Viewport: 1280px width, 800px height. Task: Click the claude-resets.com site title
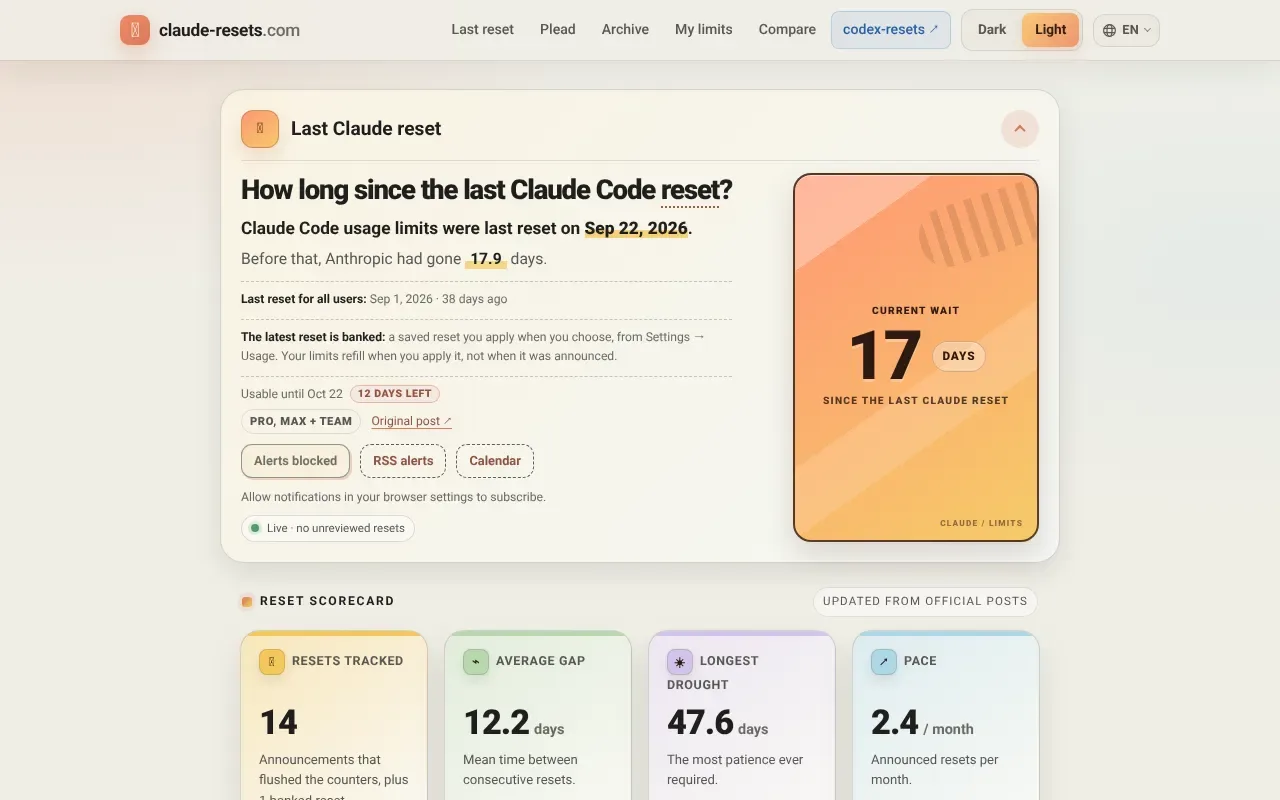(x=229, y=30)
